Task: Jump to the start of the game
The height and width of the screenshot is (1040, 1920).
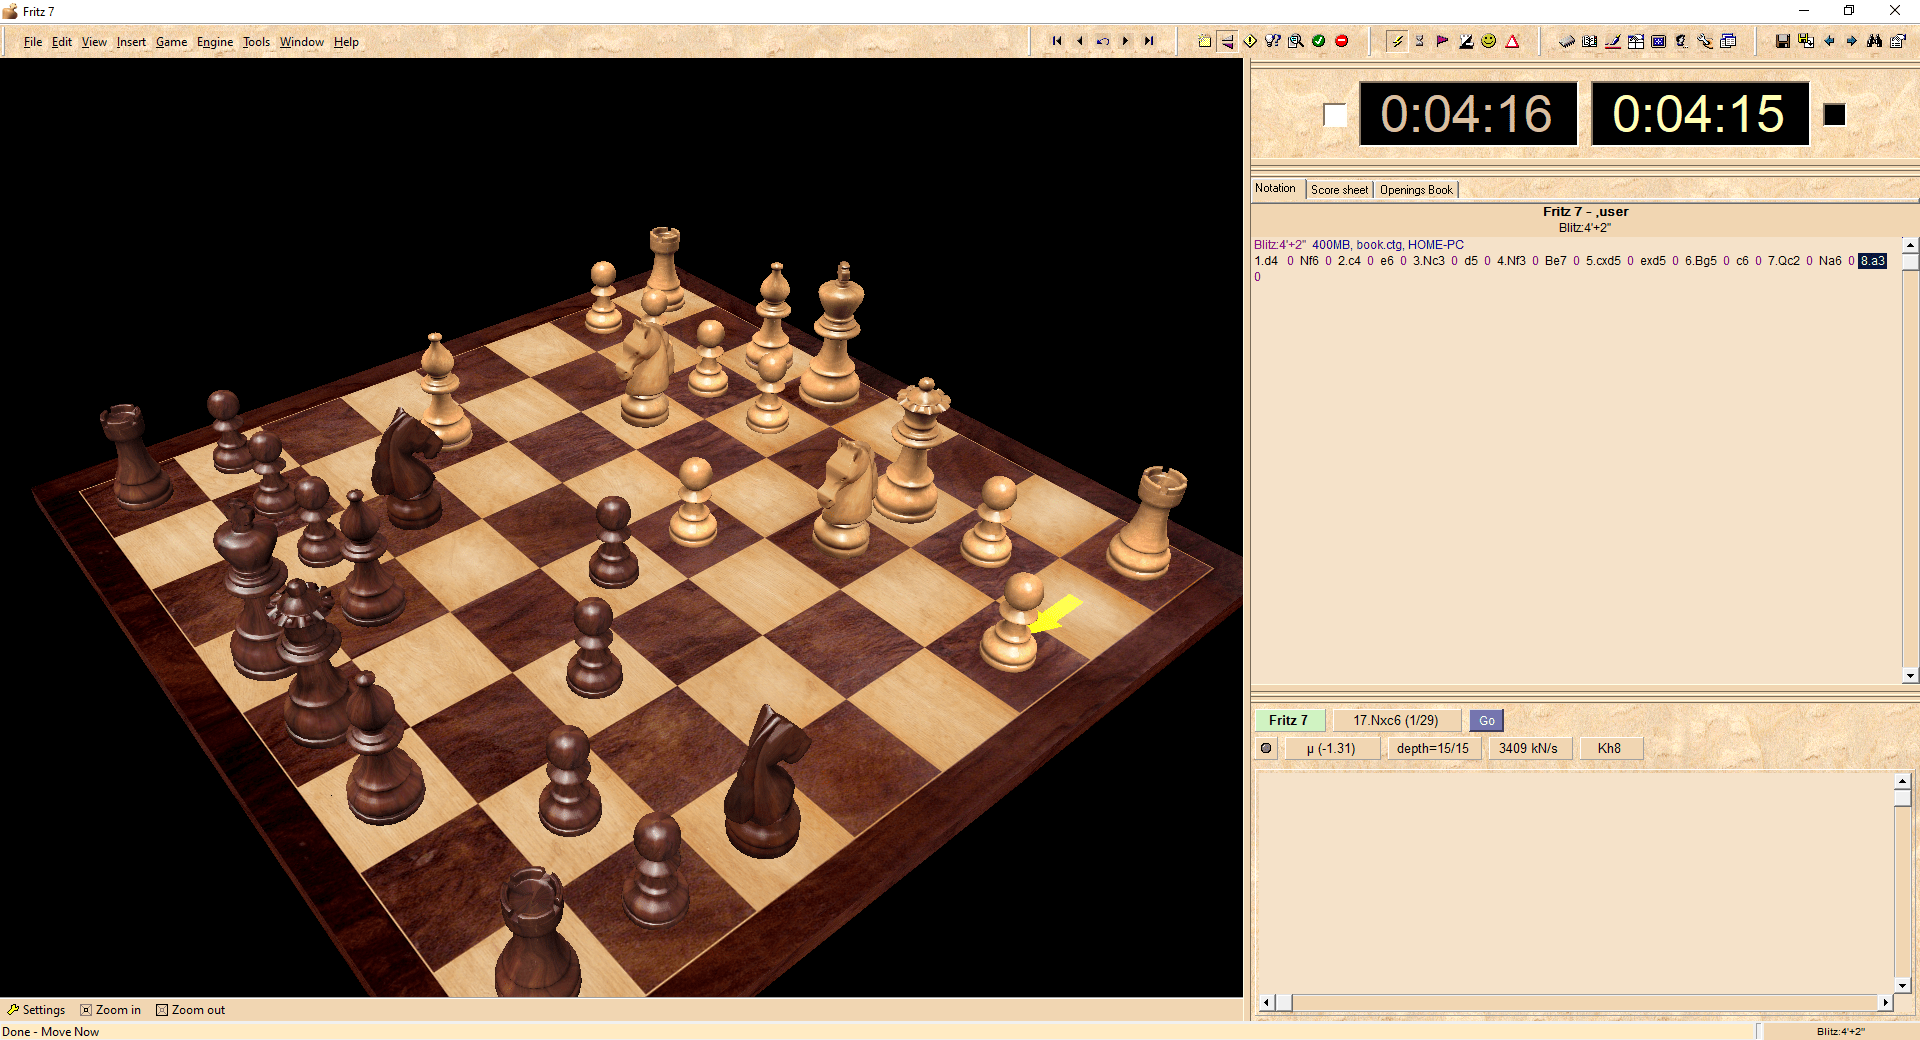Action: (x=1056, y=41)
